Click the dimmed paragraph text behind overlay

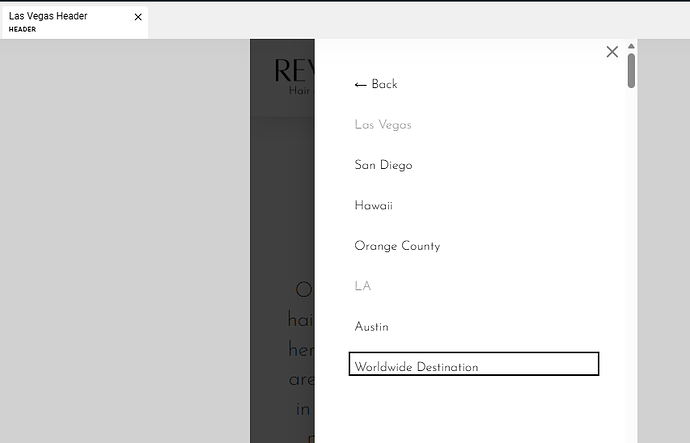300,350
